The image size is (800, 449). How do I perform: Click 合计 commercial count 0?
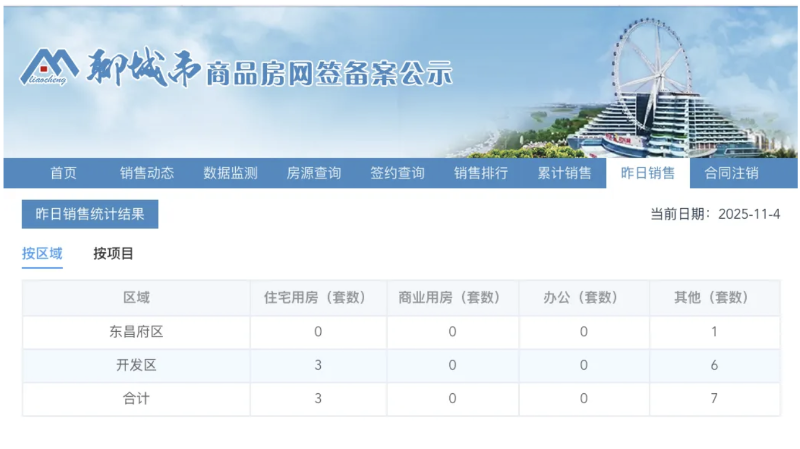click(452, 398)
